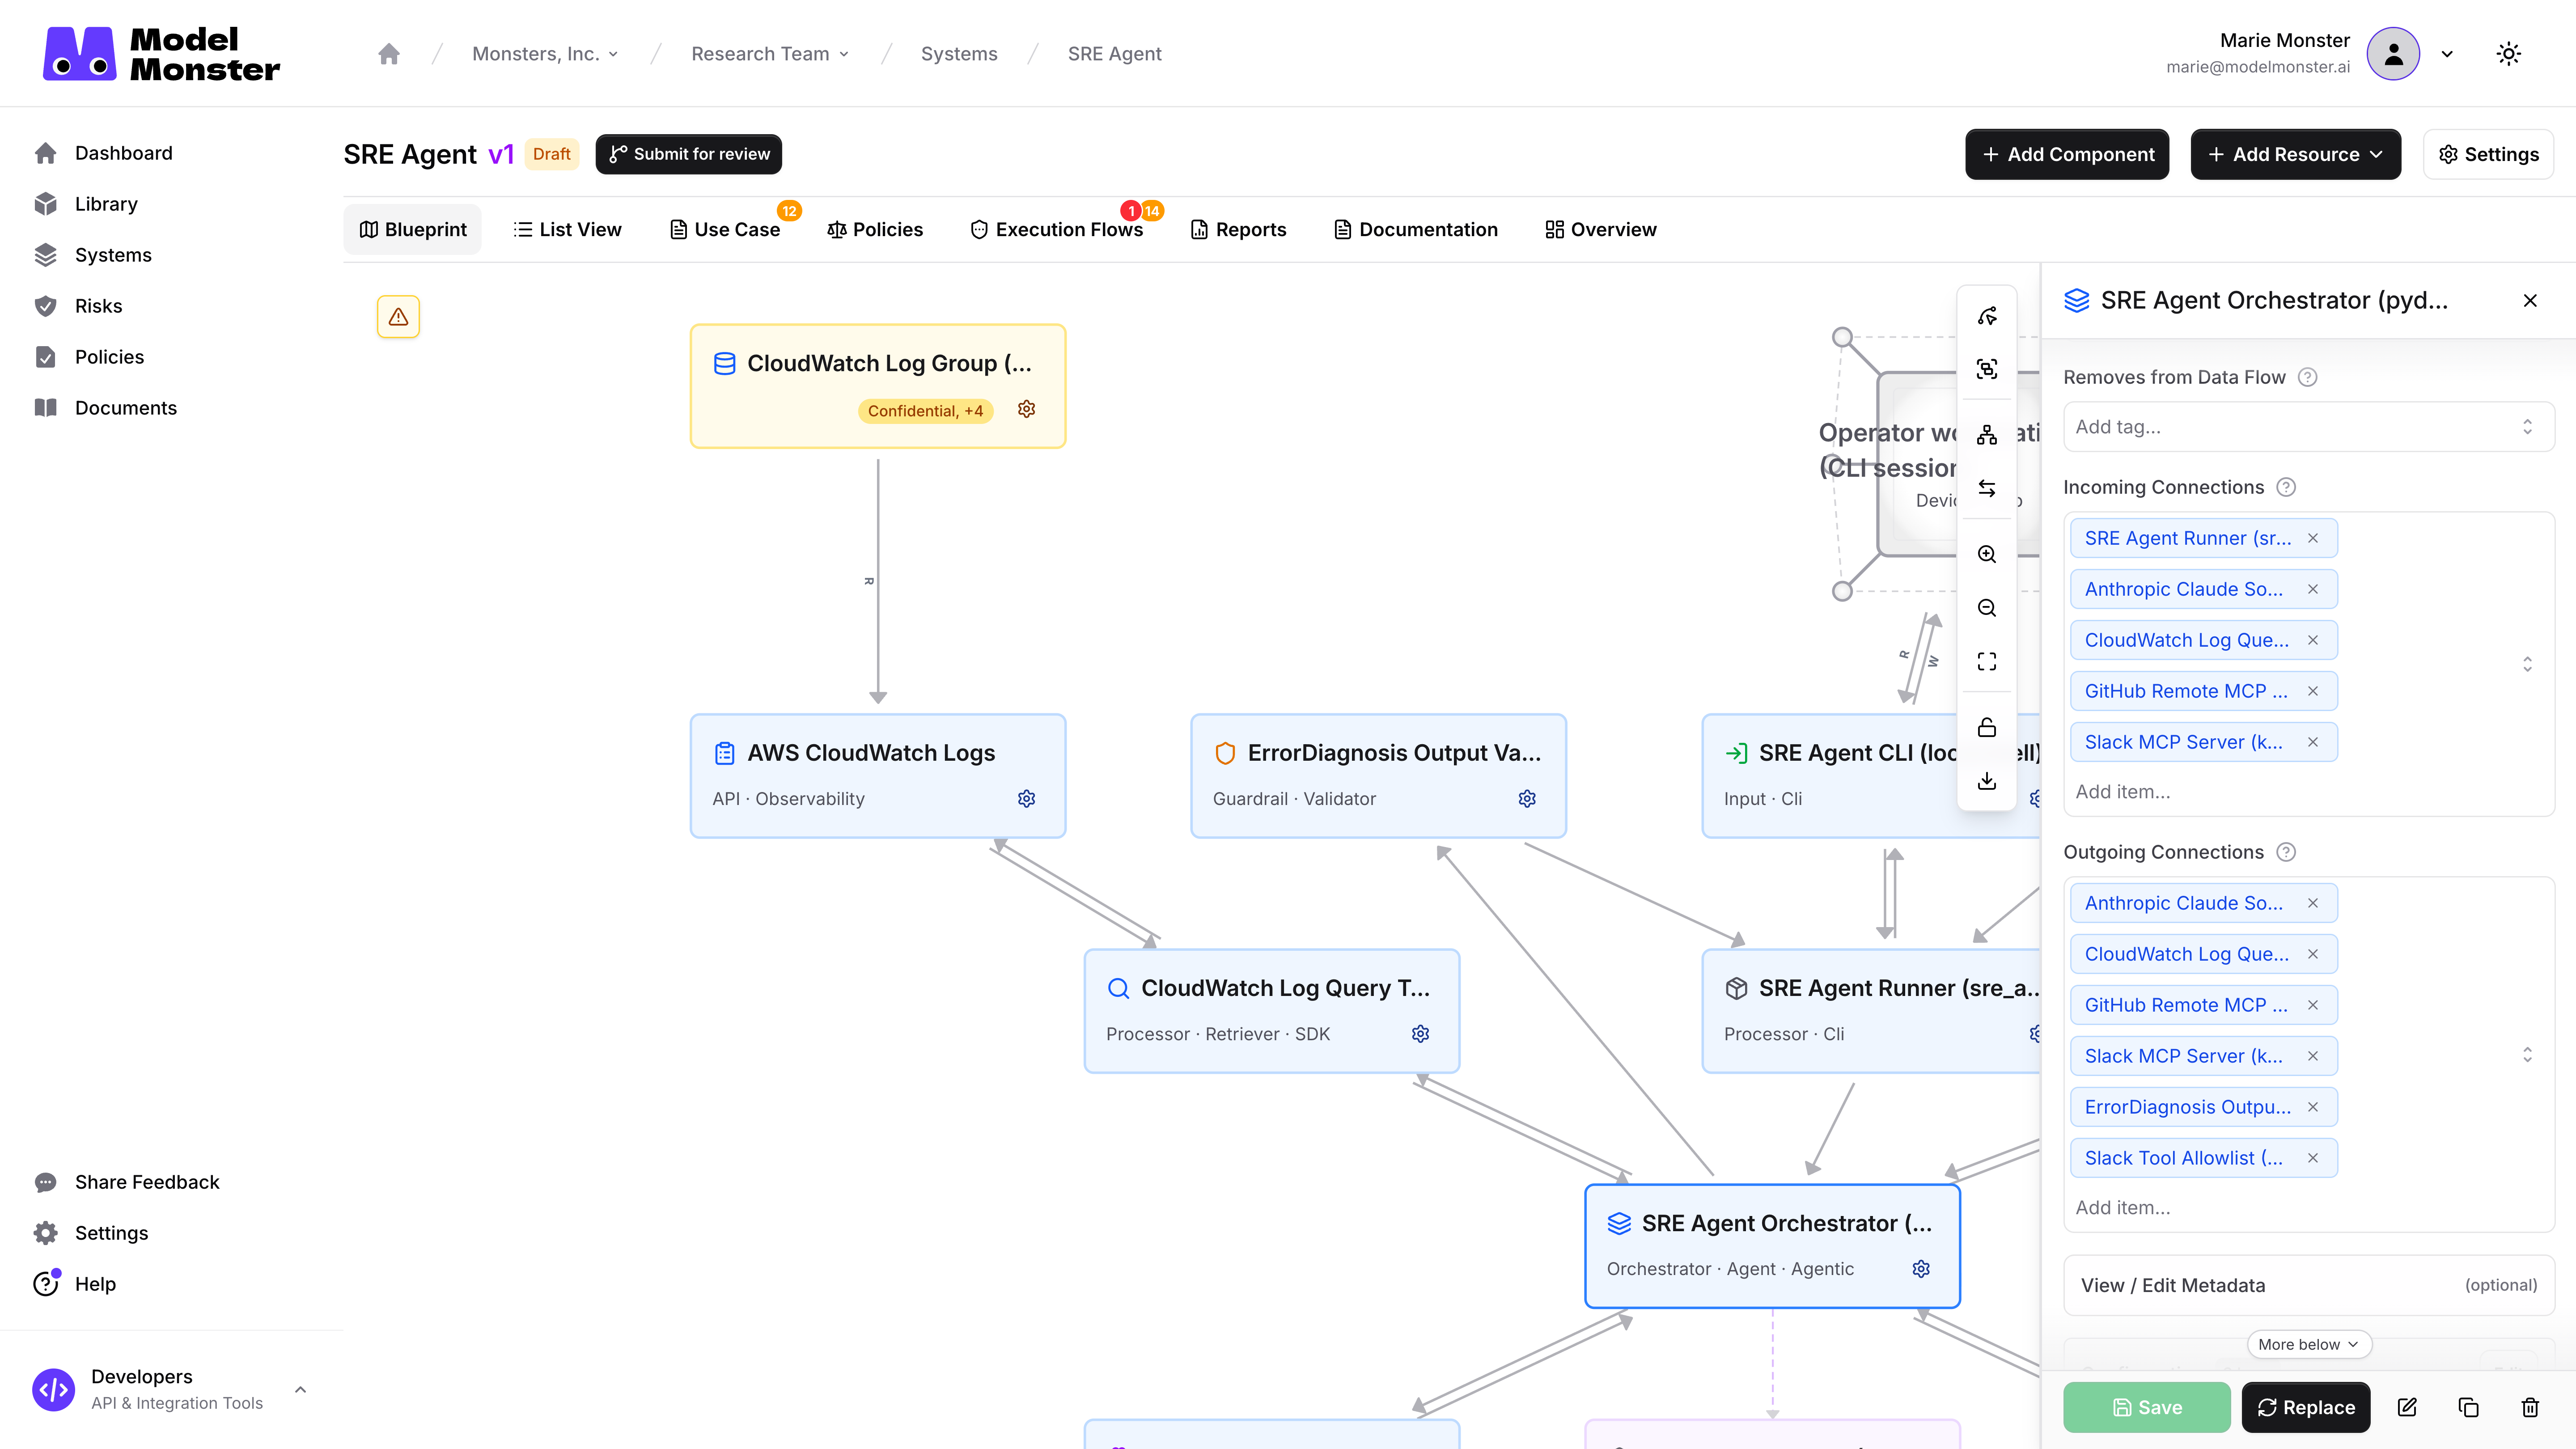Screen dimensions: 2576x1449
Task: Expand the Developers section in sidebar
Action: tap(300, 1390)
